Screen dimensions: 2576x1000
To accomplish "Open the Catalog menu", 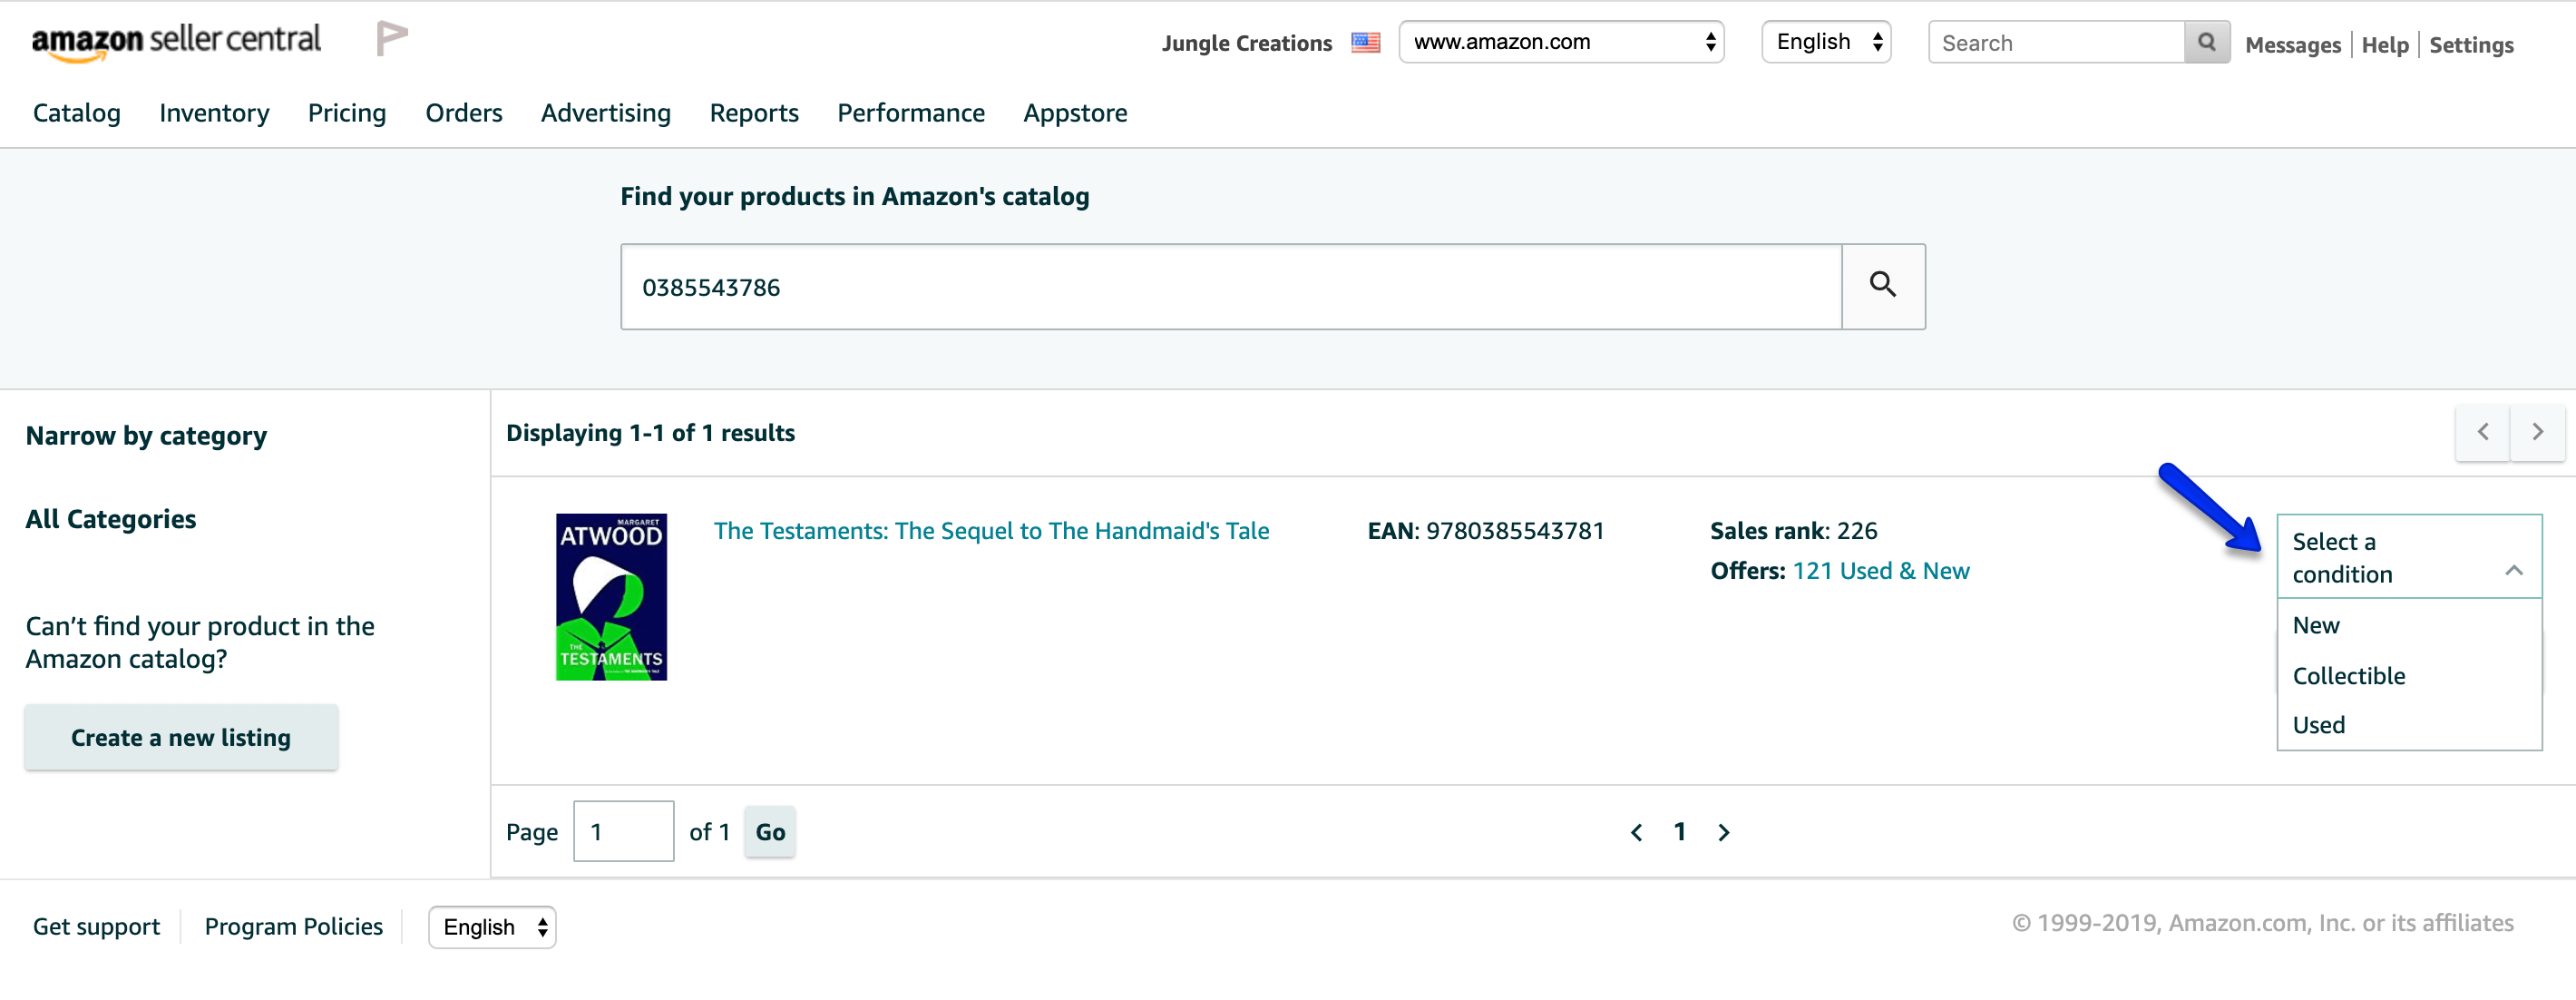I will 77,113.
